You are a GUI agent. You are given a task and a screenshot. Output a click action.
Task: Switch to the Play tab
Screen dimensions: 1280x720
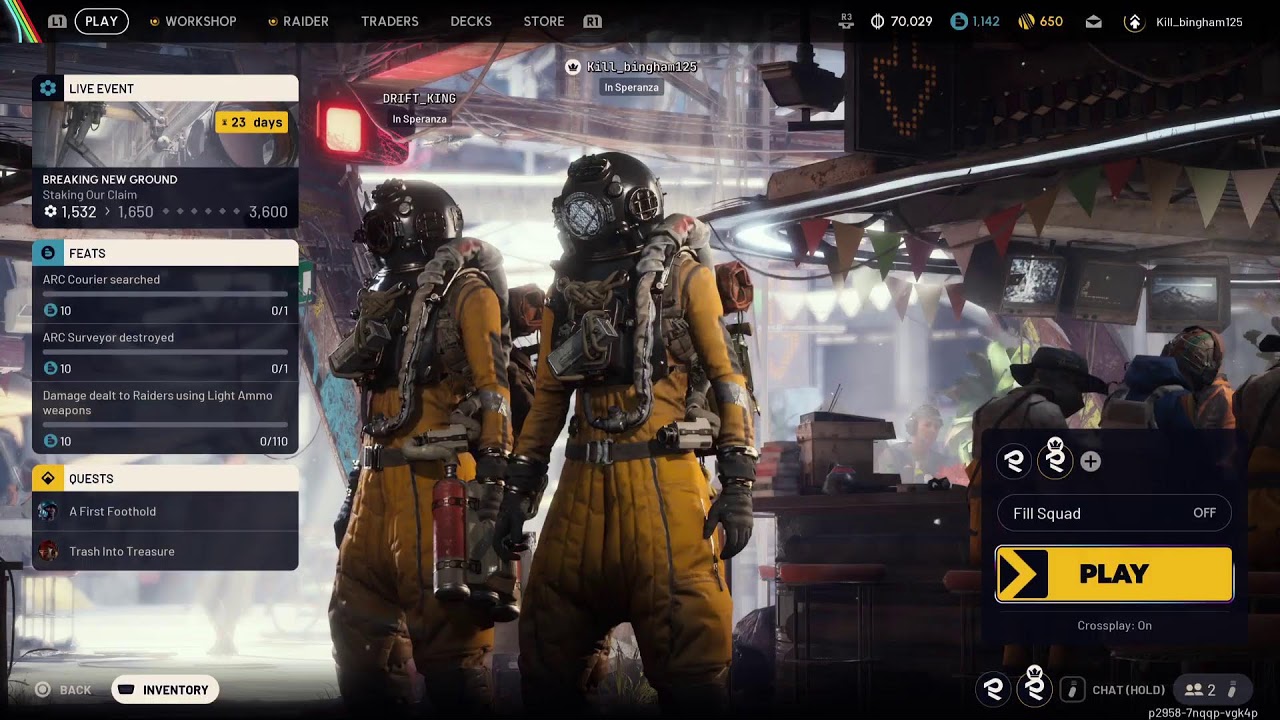tap(101, 21)
